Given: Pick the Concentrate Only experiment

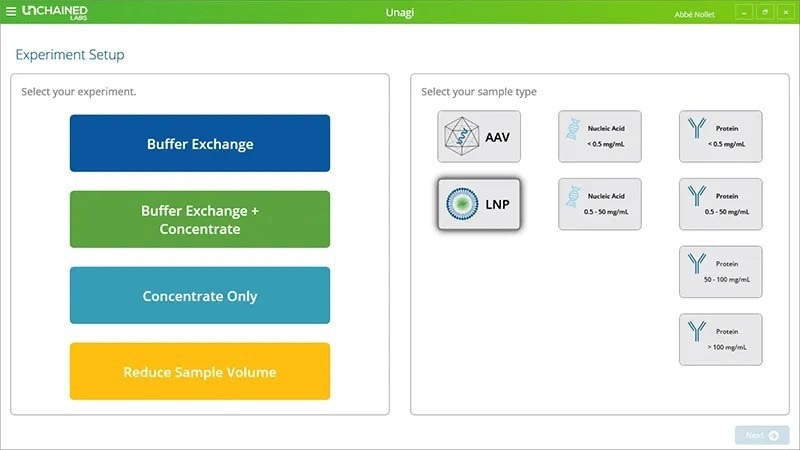Looking at the screenshot, I should point(200,296).
